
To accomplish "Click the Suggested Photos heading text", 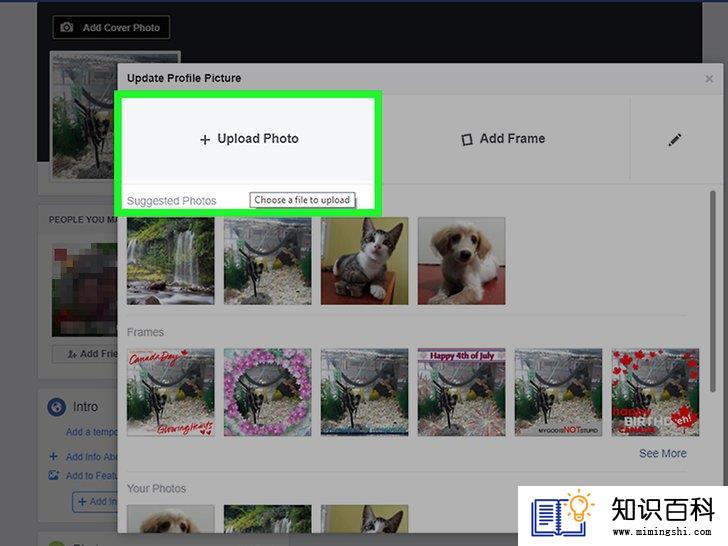I will 172,201.
